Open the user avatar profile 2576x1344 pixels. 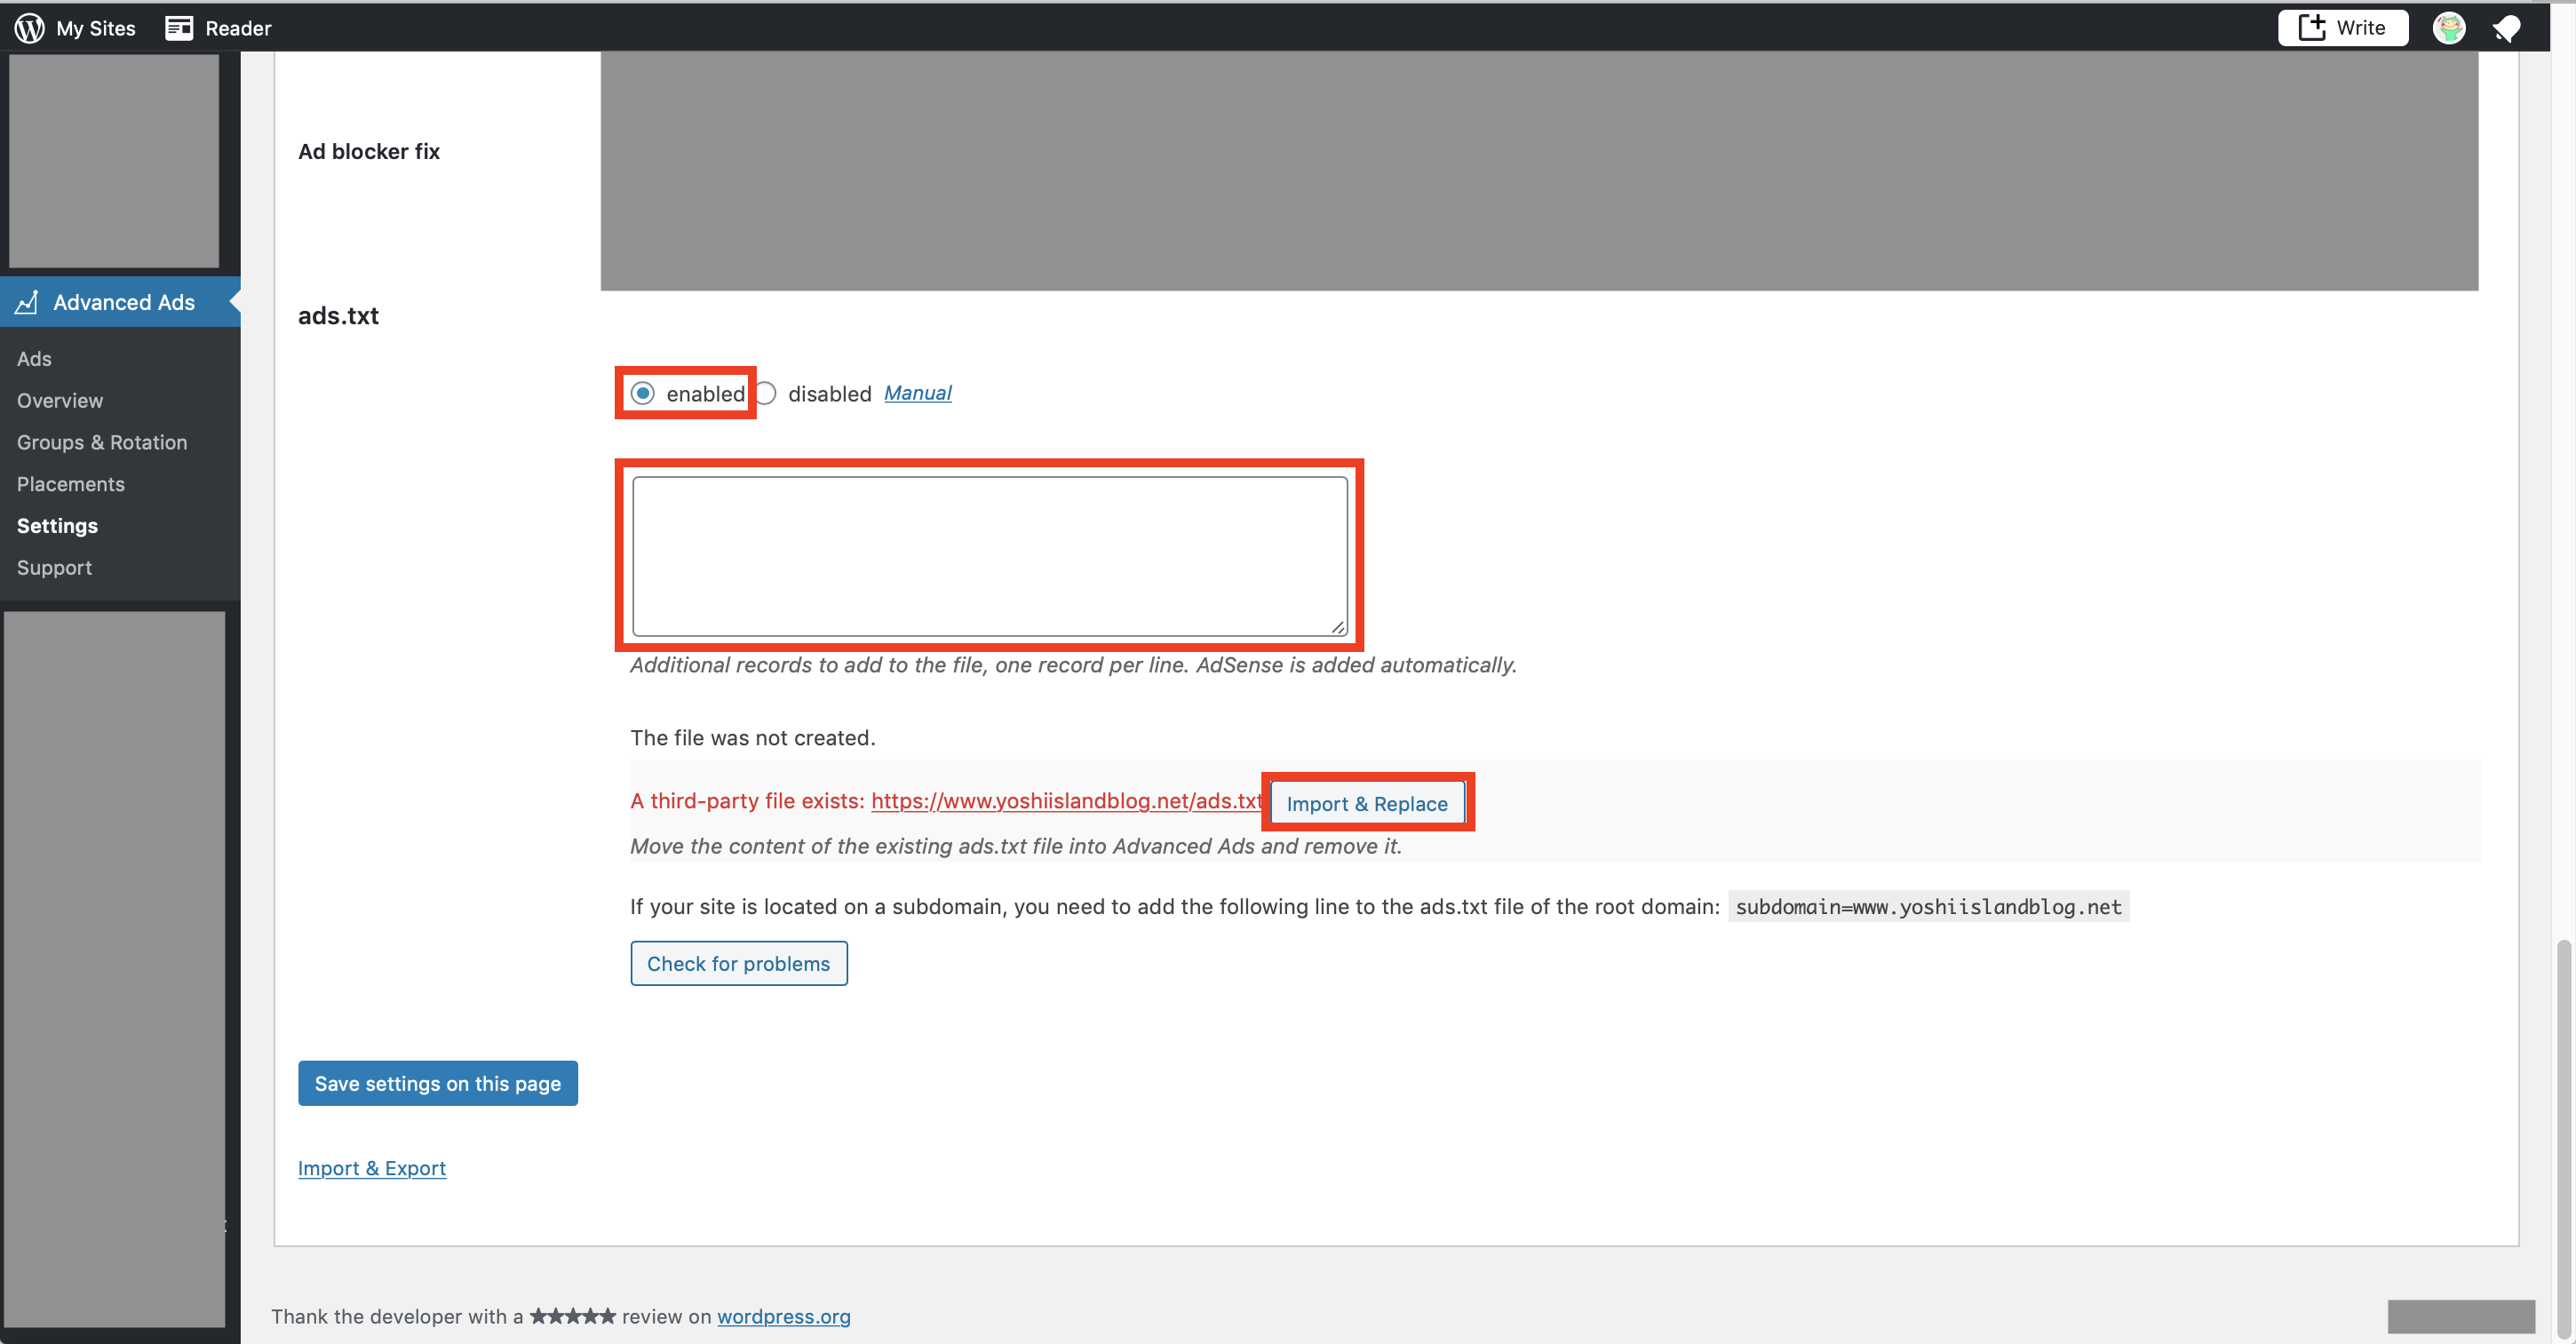pos(2449,28)
